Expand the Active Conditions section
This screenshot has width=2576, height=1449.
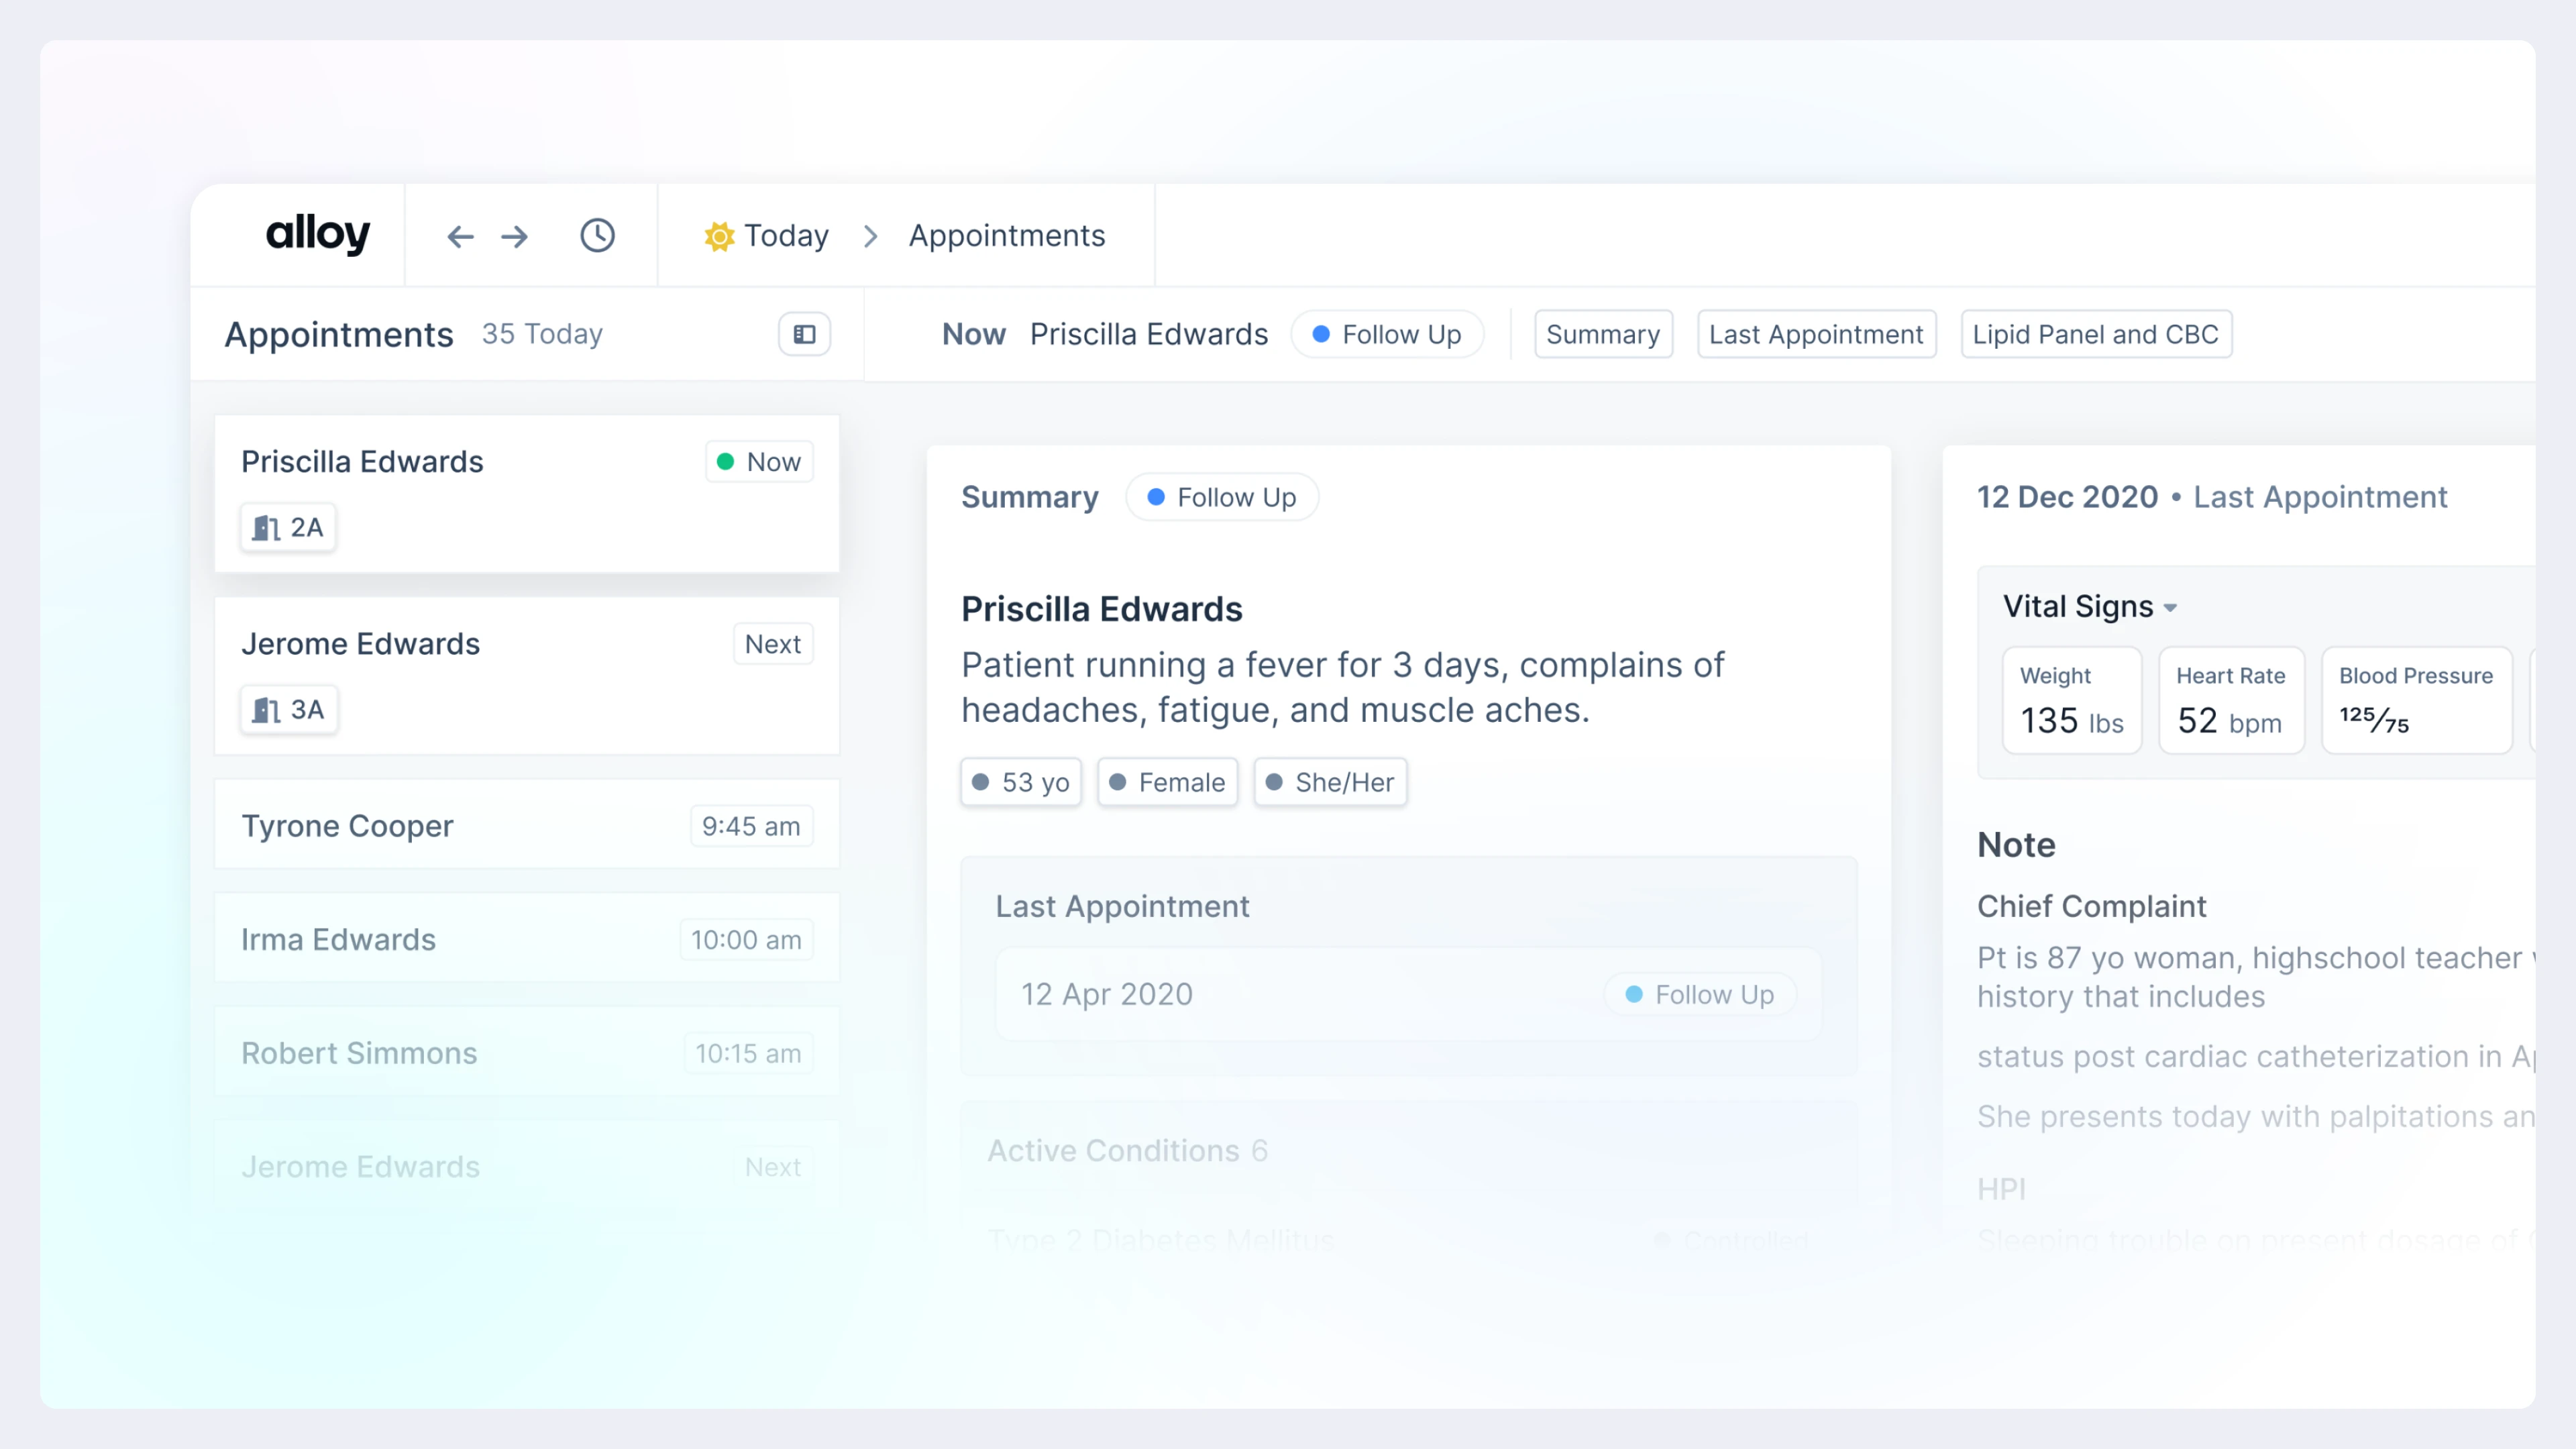(1127, 1151)
